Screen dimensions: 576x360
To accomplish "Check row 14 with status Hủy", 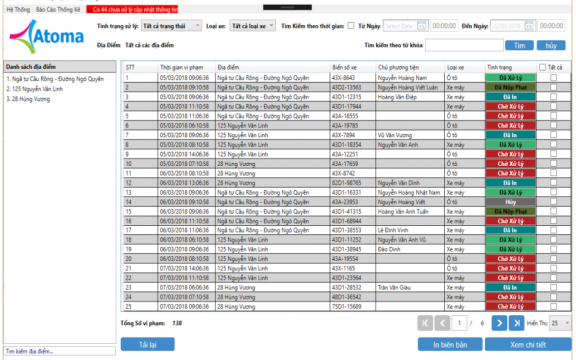I will point(554,202).
